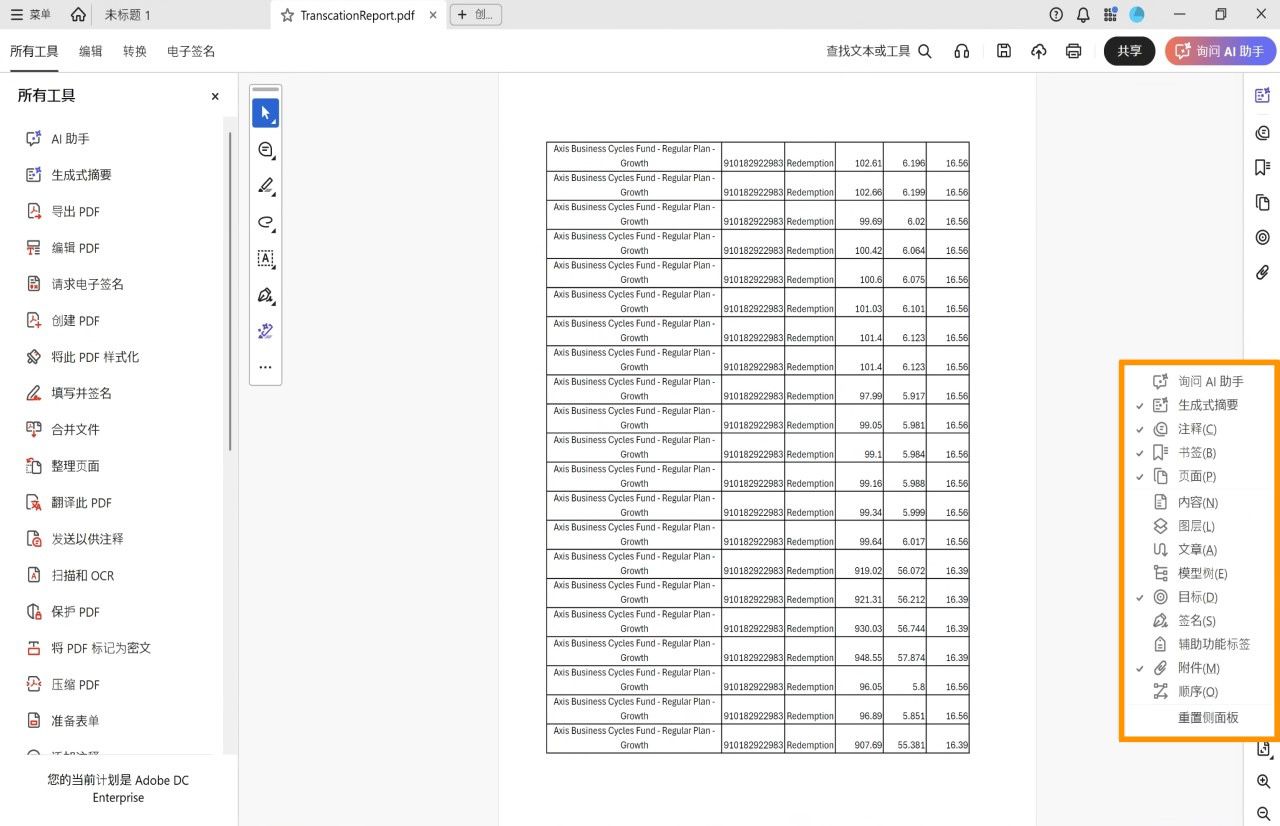
Task: Click the zoom out magnifier icon
Action: pos(1263,814)
